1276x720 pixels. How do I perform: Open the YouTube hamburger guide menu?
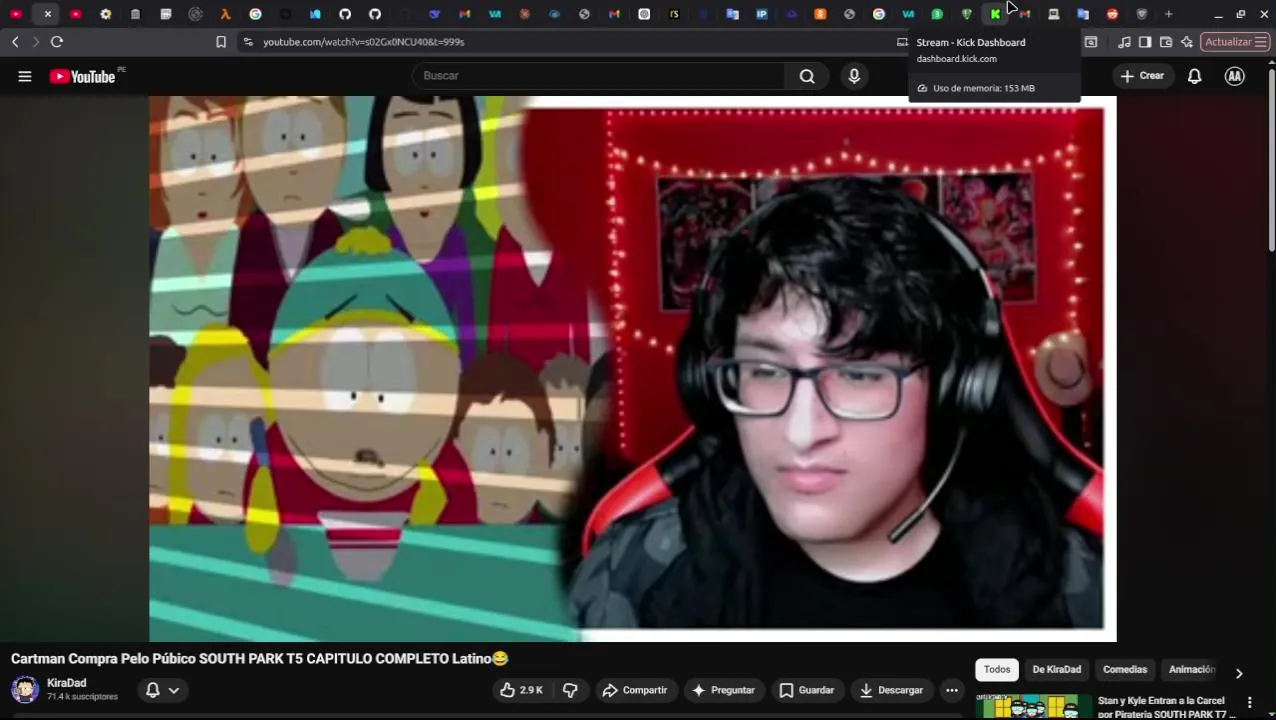pos(25,76)
